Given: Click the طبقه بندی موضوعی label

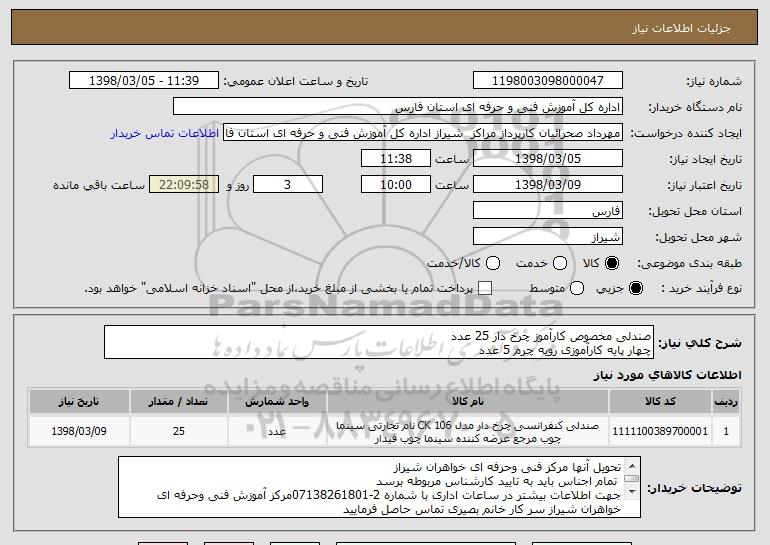Looking at the screenshot, I should click(x=689, y=263).
